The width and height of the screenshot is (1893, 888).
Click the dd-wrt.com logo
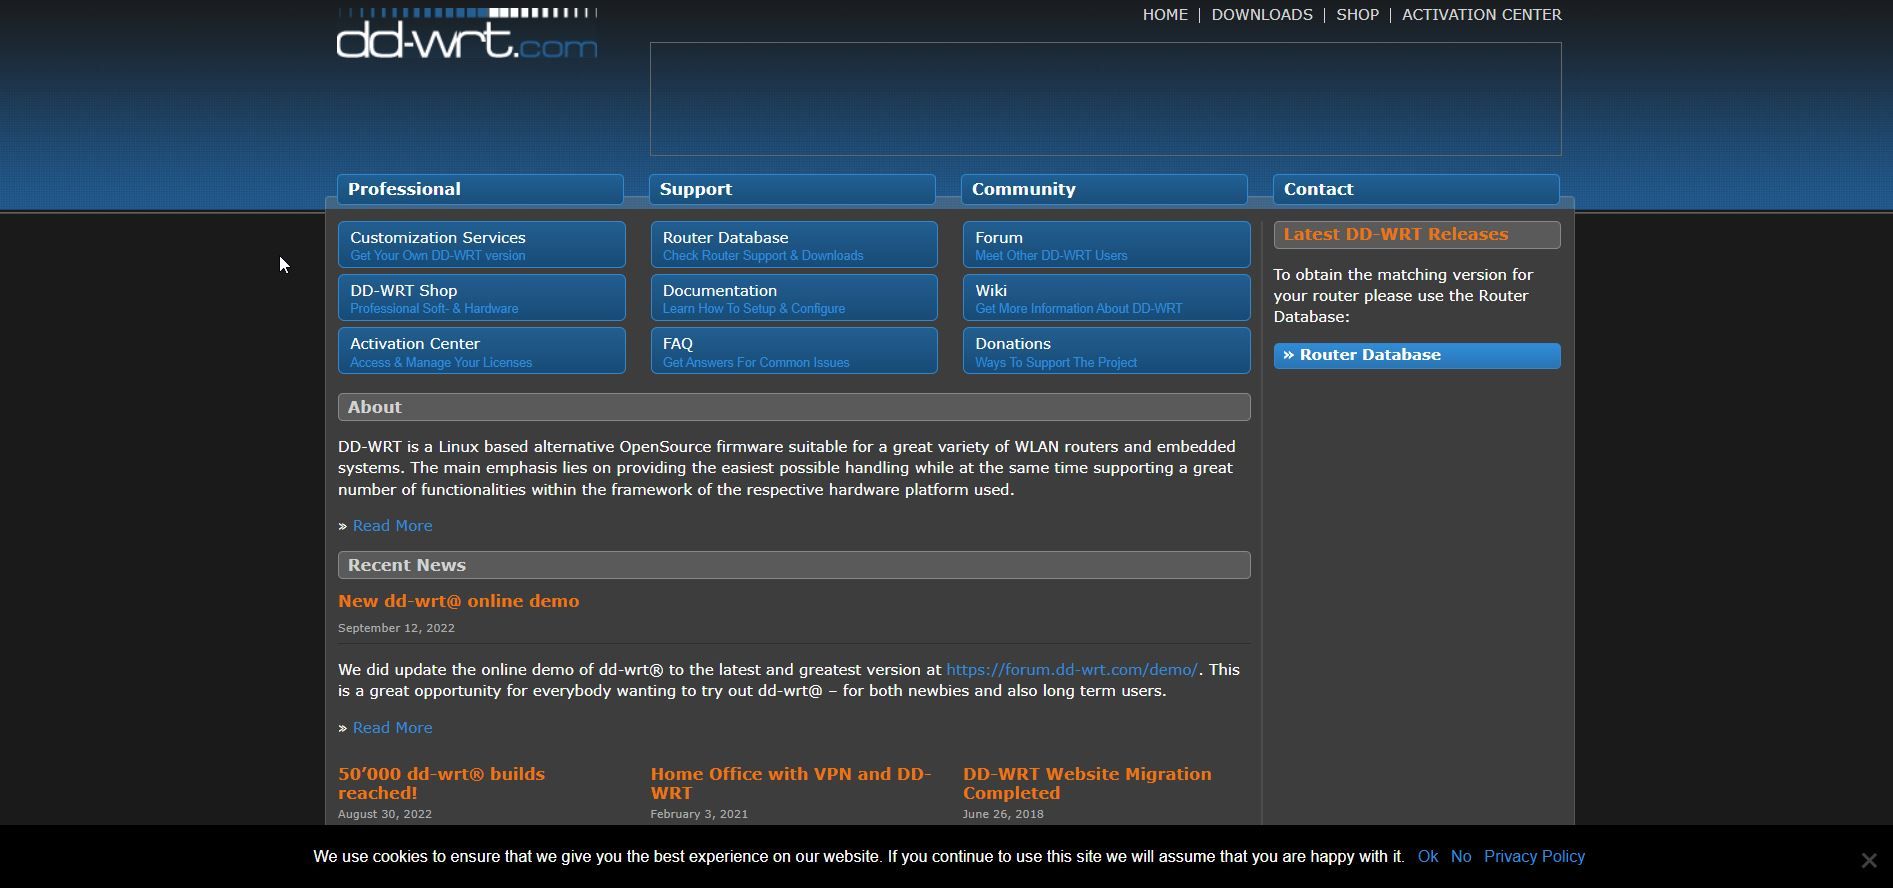pos(467,33)
